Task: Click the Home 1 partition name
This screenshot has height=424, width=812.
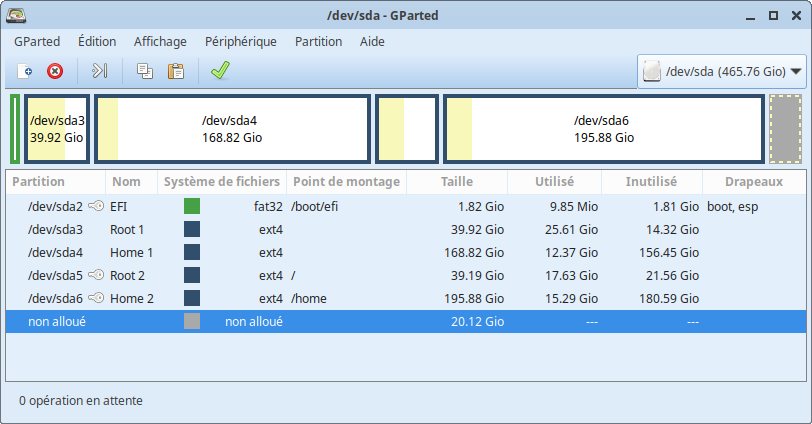Action: (132, 253)
